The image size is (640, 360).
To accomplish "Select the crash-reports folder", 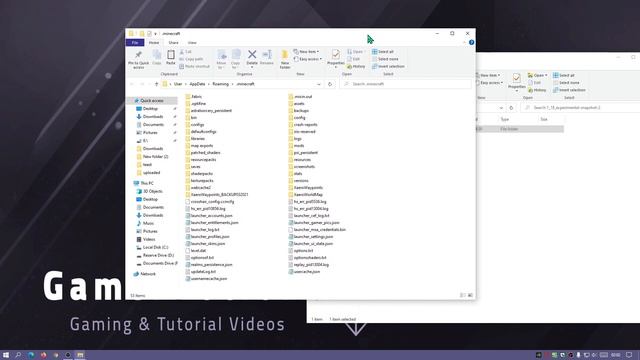I will 305,124.
